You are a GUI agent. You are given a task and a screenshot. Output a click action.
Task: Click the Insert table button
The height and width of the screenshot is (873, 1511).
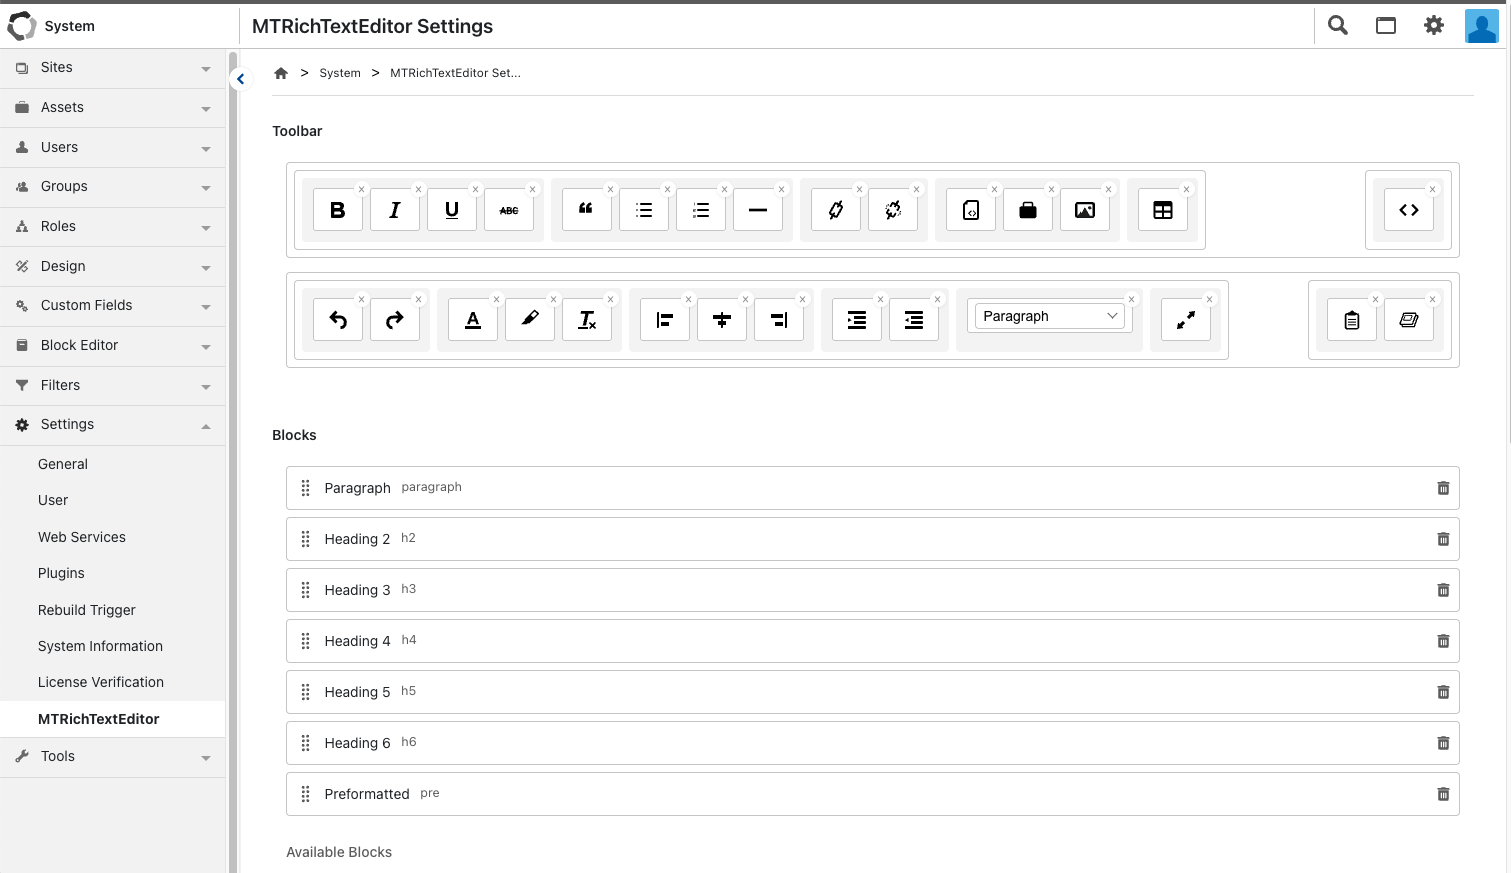1163,210
